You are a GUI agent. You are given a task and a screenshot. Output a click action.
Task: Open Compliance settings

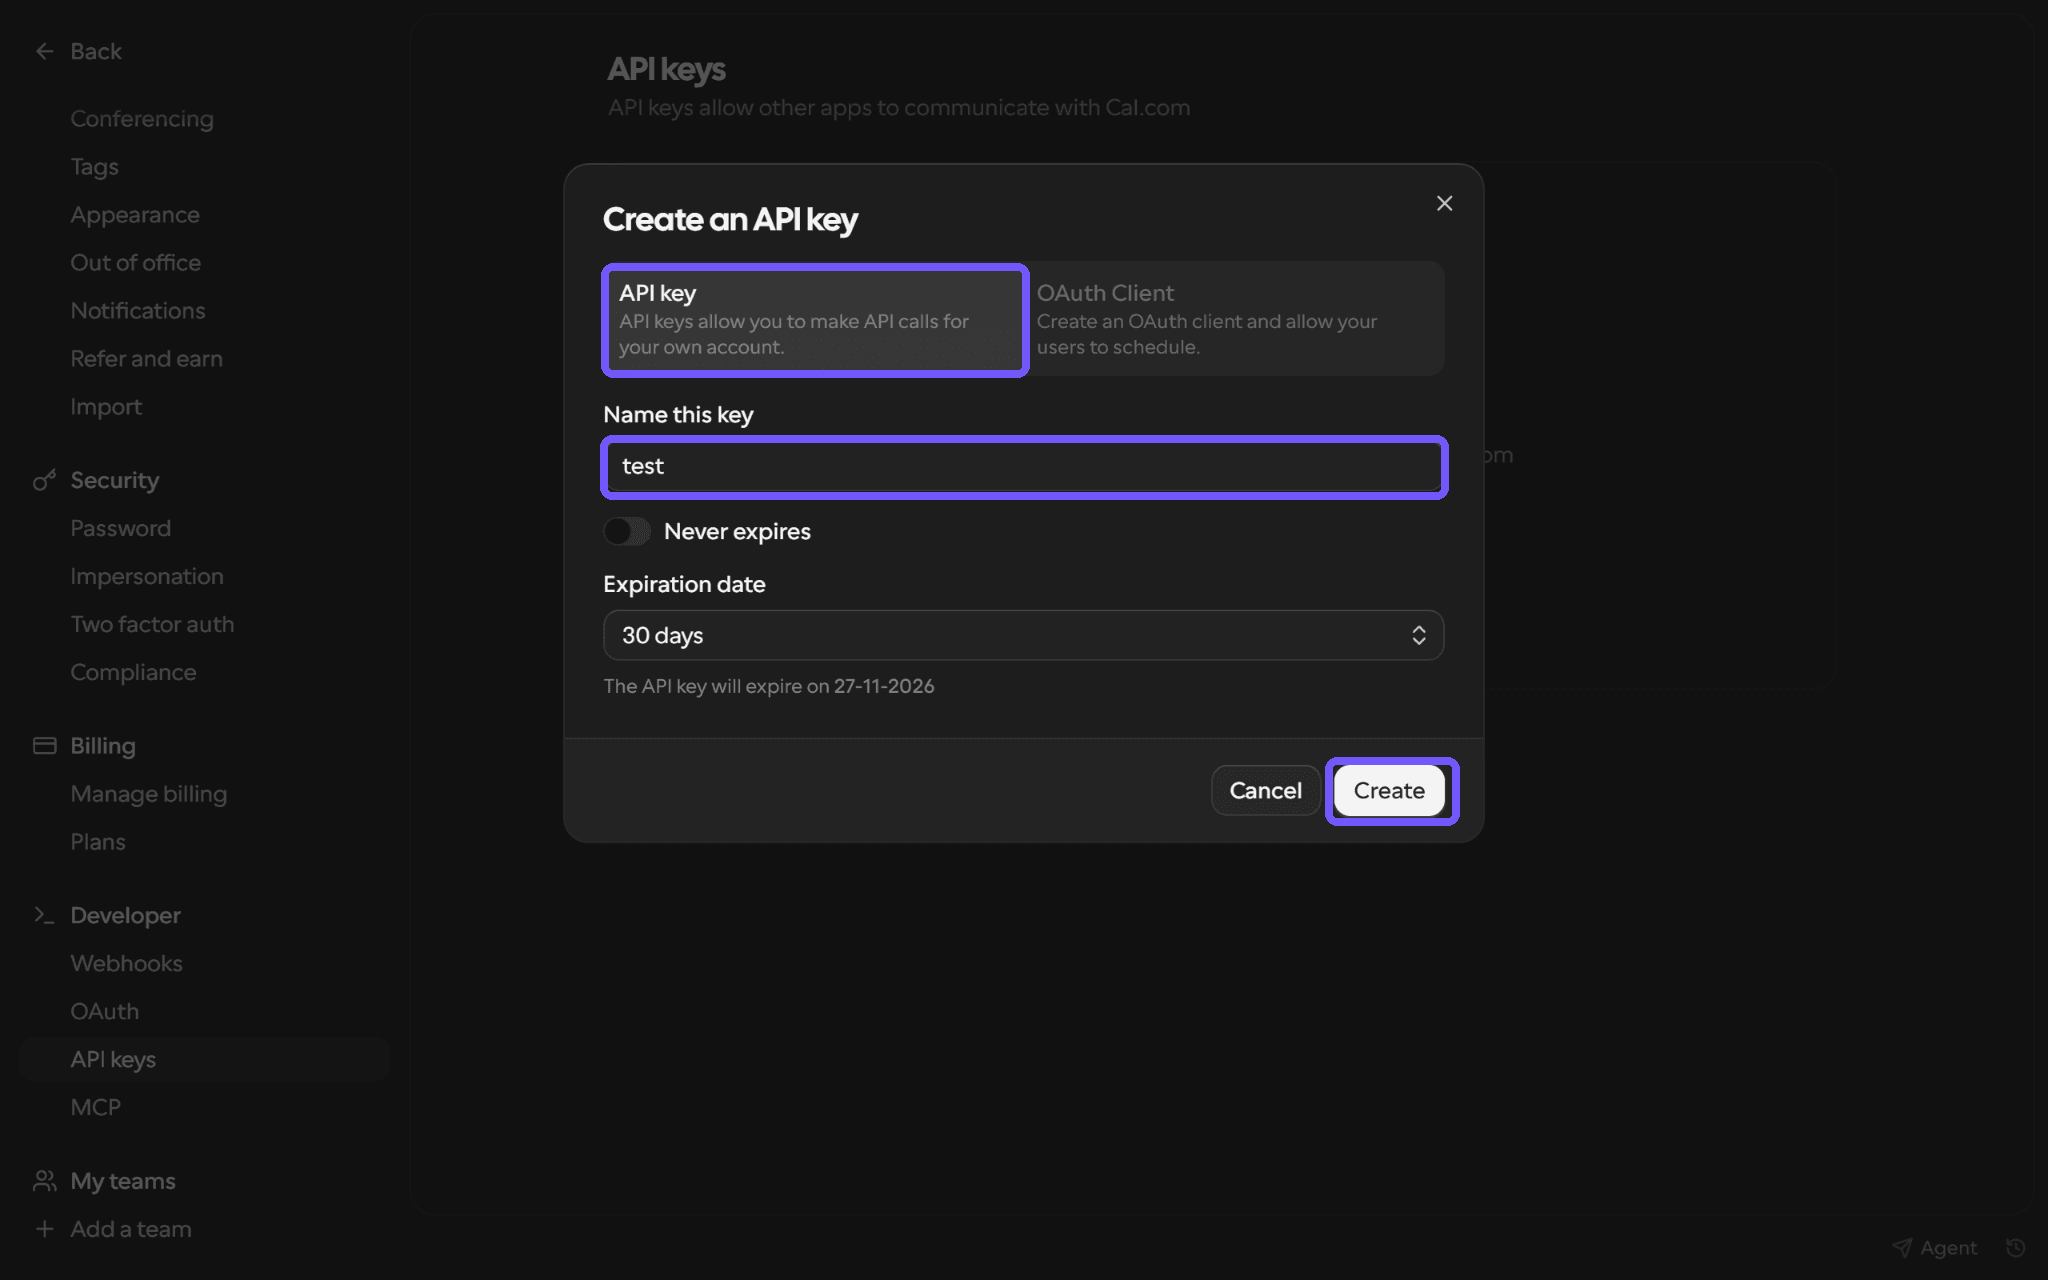(x=133, y=672)
